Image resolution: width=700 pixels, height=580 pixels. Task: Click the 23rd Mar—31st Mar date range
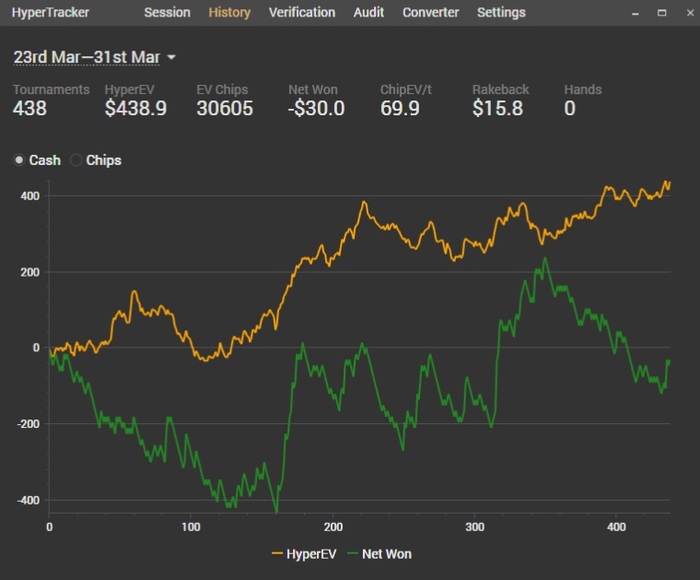86,57
